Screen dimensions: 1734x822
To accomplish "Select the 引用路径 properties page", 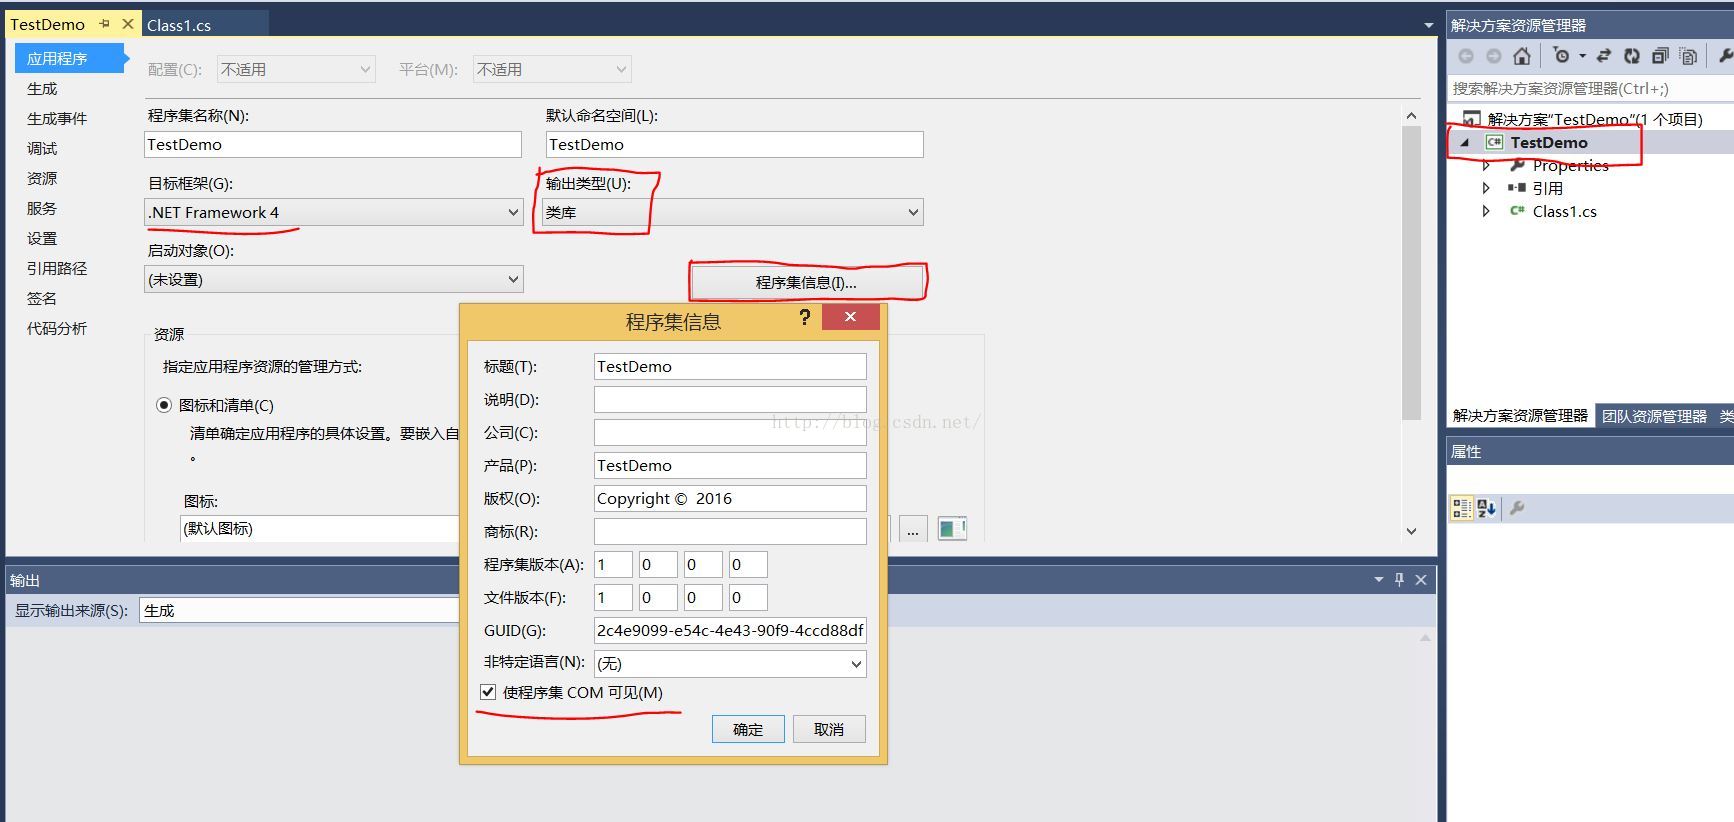I will pyautogui.click(x=57, y=269).
